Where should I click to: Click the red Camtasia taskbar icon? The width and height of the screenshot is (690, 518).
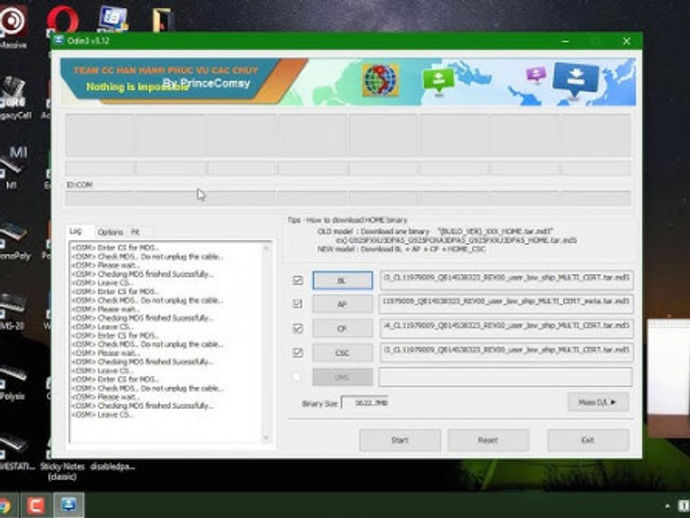(x=36, y=505)
